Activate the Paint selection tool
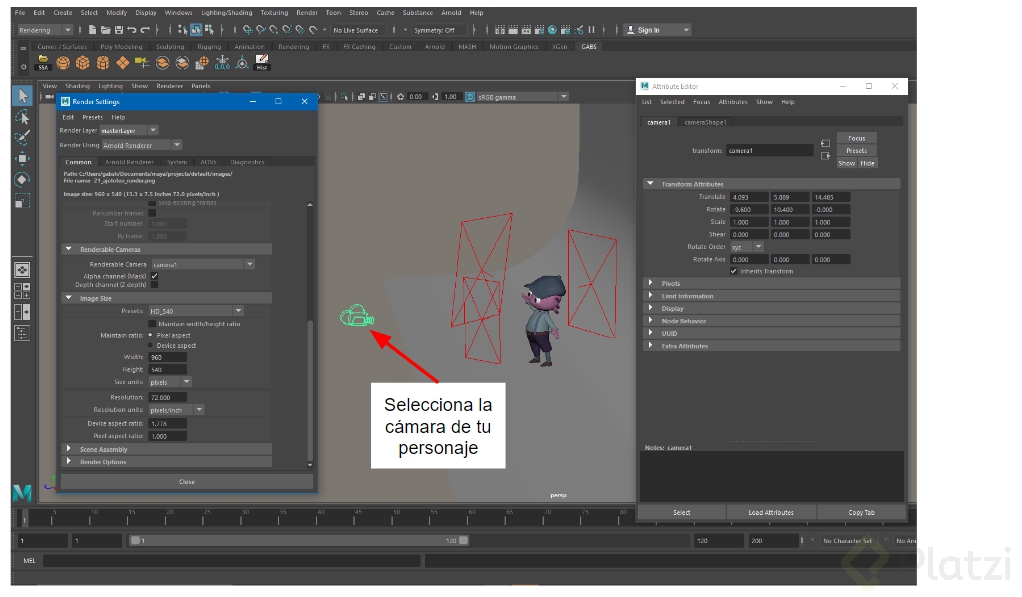 point(22,138)
